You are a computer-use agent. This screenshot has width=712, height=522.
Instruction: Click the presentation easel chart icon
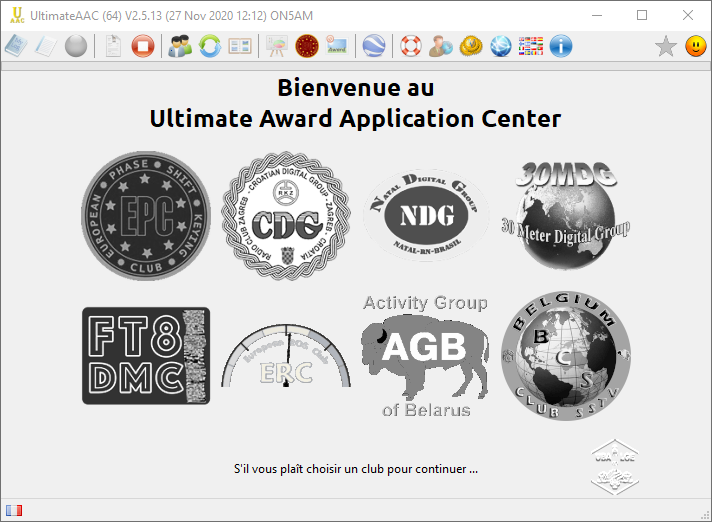point(277,46)
